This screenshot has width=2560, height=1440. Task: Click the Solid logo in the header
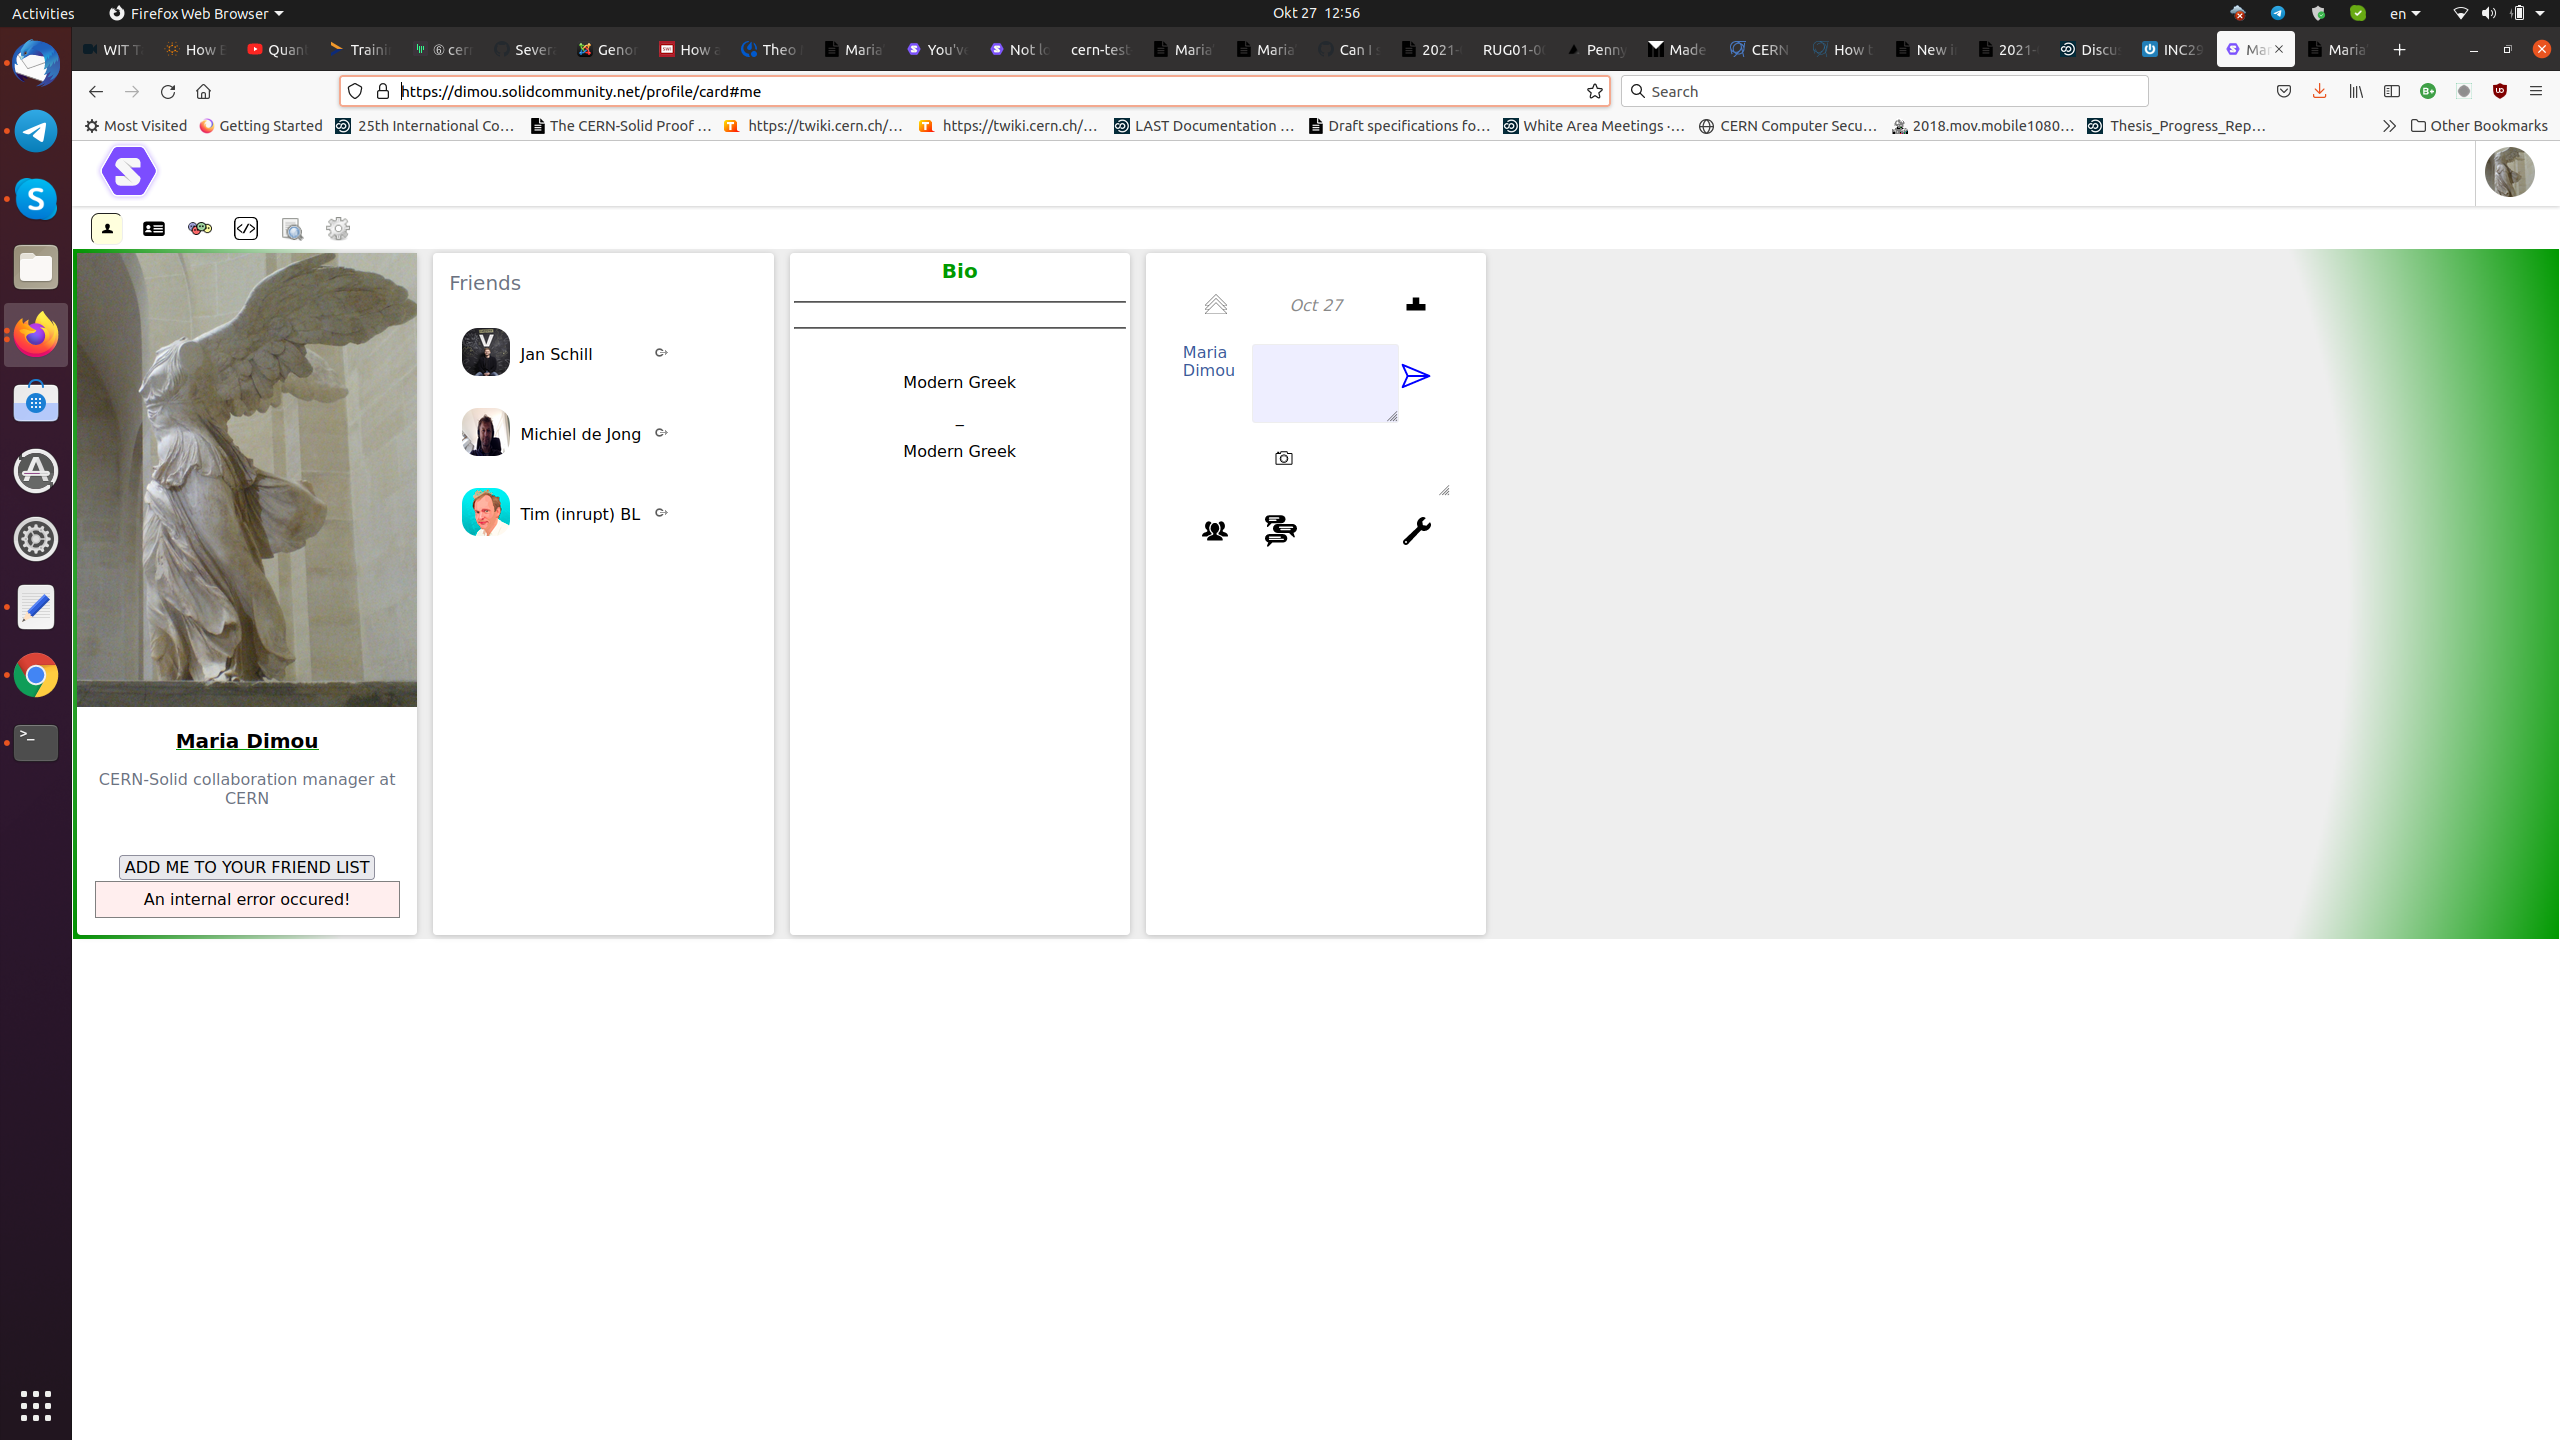point(129,172)
